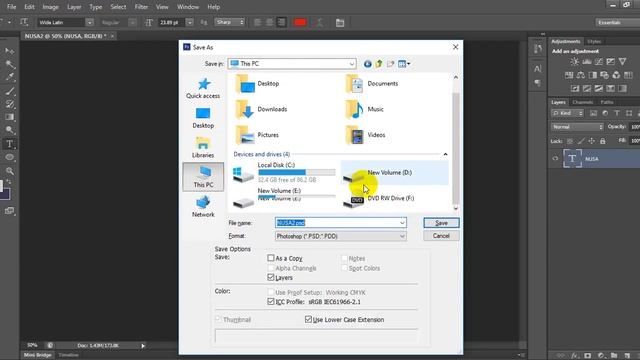
Task: Open the font size dropdown
Action: [x=189, y=22]
